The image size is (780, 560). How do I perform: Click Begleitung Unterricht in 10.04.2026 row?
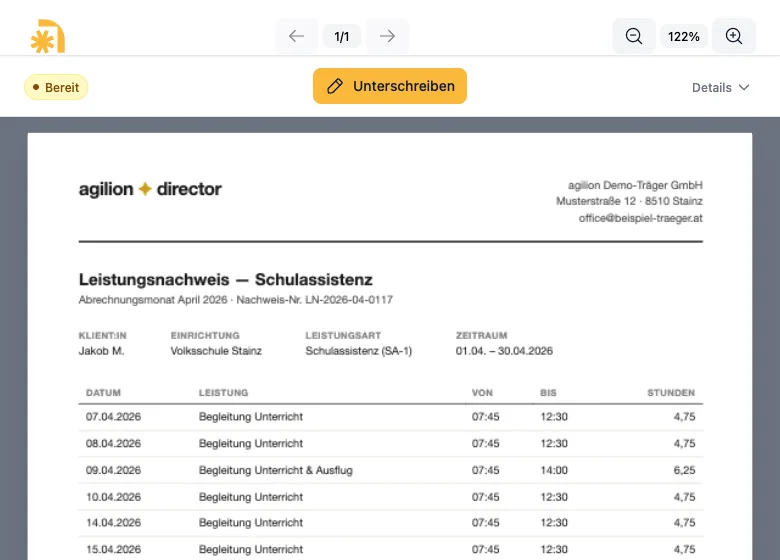[x=251, y=497]
